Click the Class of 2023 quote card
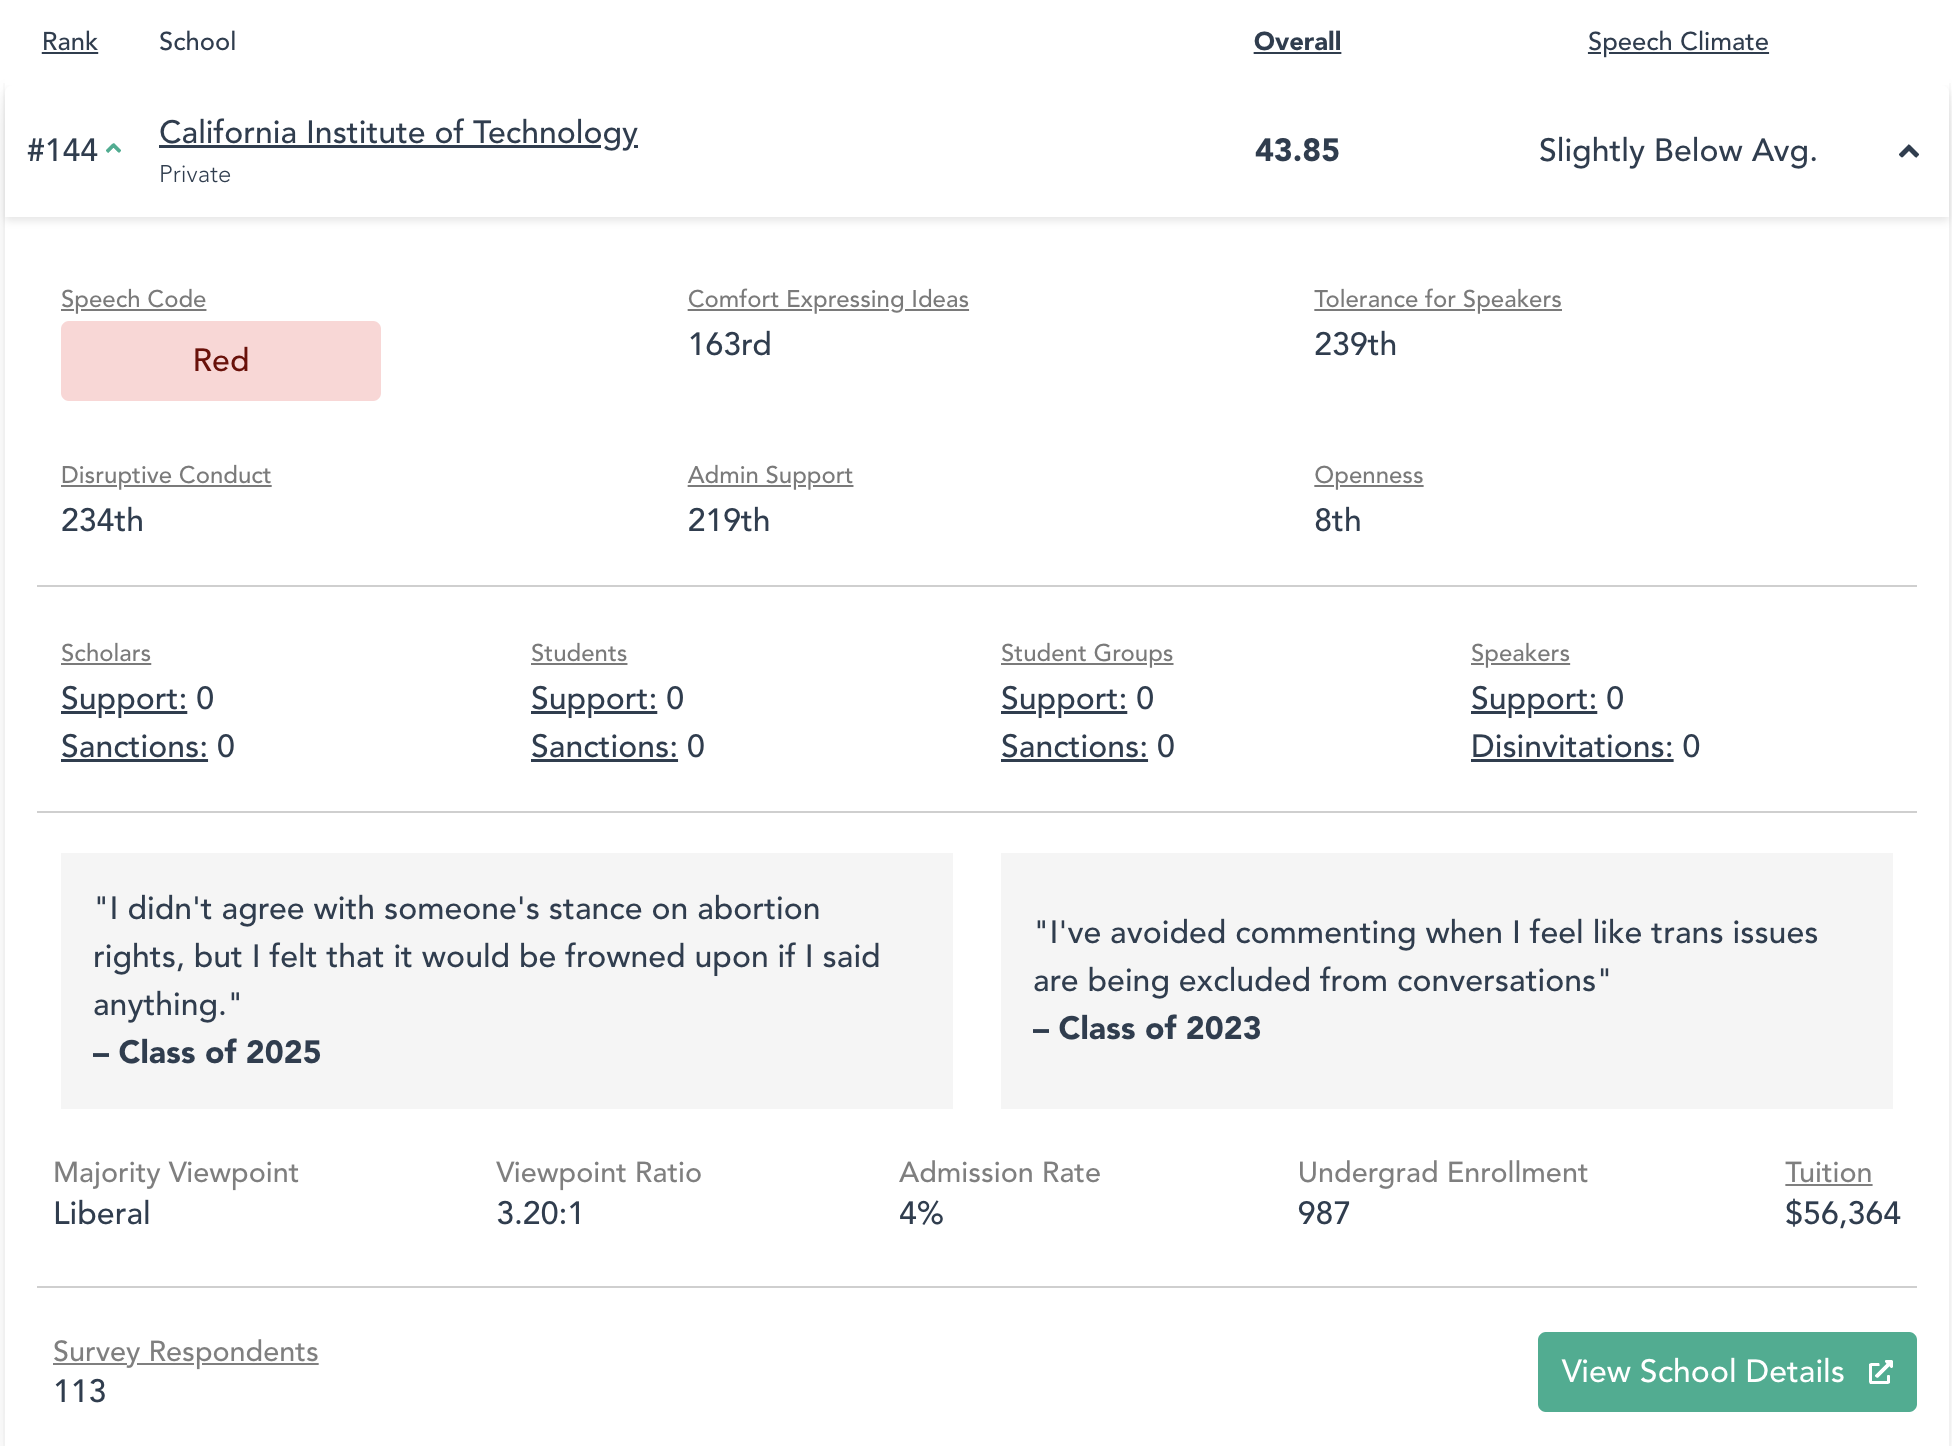 click(x=1447, y=981)
